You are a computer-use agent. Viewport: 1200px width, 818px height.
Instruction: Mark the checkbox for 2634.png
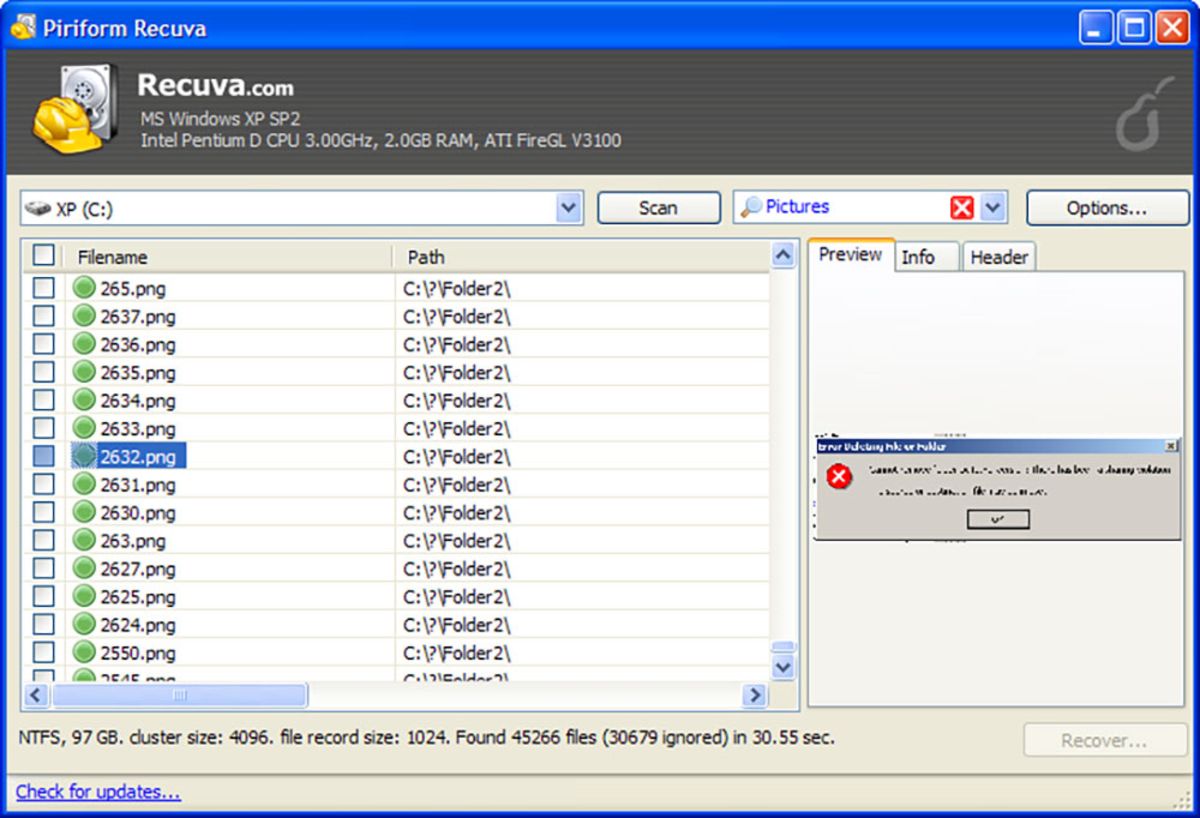pos(43,400)
